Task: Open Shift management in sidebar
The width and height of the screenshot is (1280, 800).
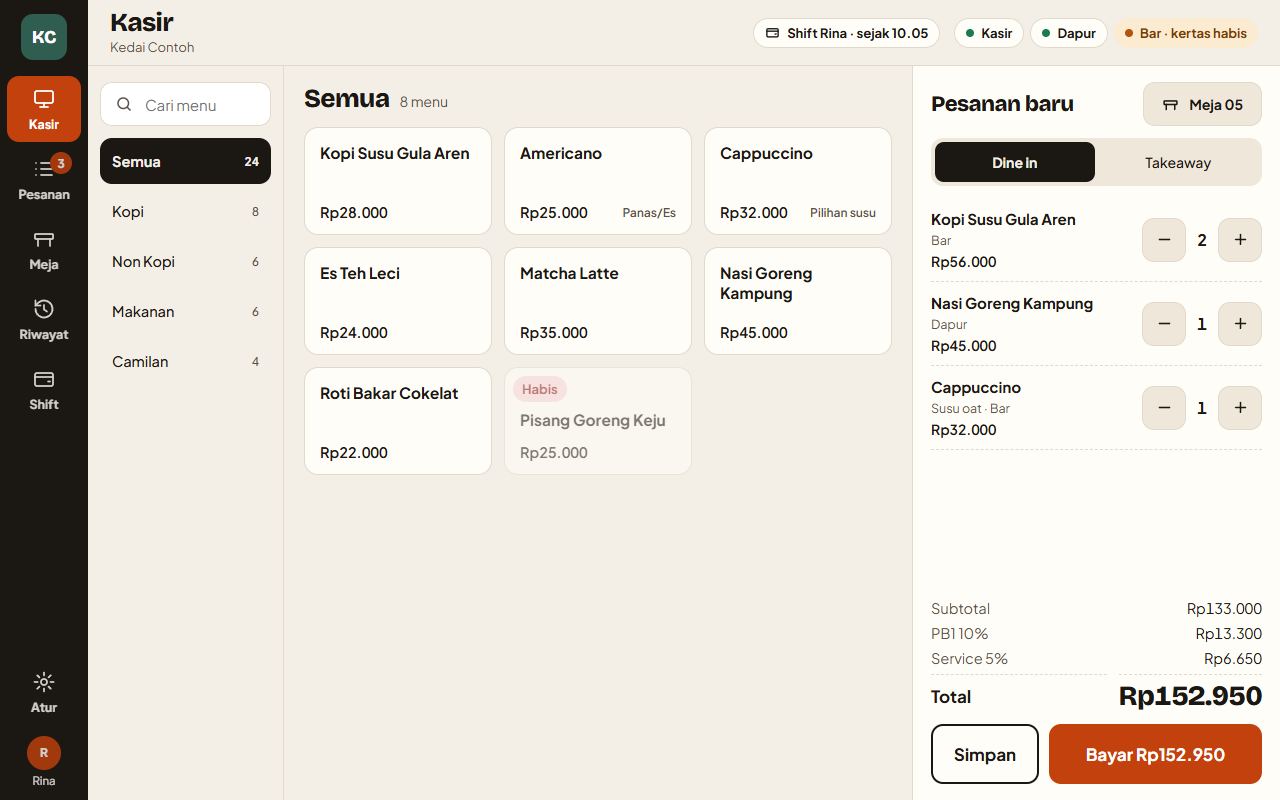Action: 44,389
